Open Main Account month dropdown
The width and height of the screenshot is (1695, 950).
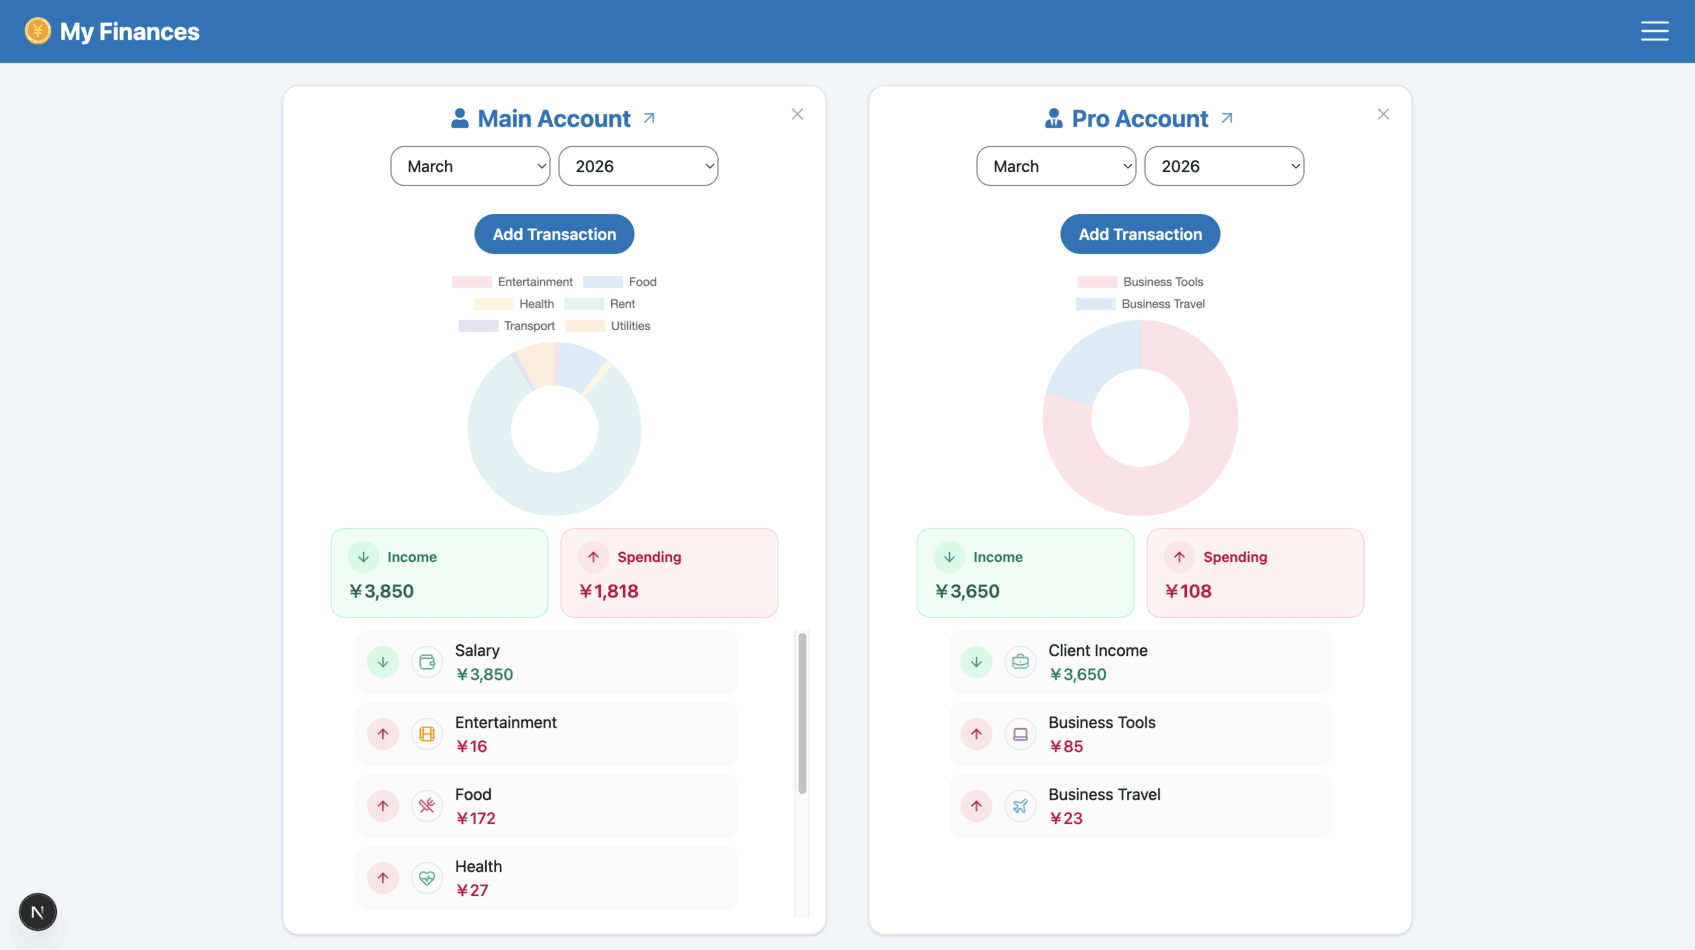470,166
